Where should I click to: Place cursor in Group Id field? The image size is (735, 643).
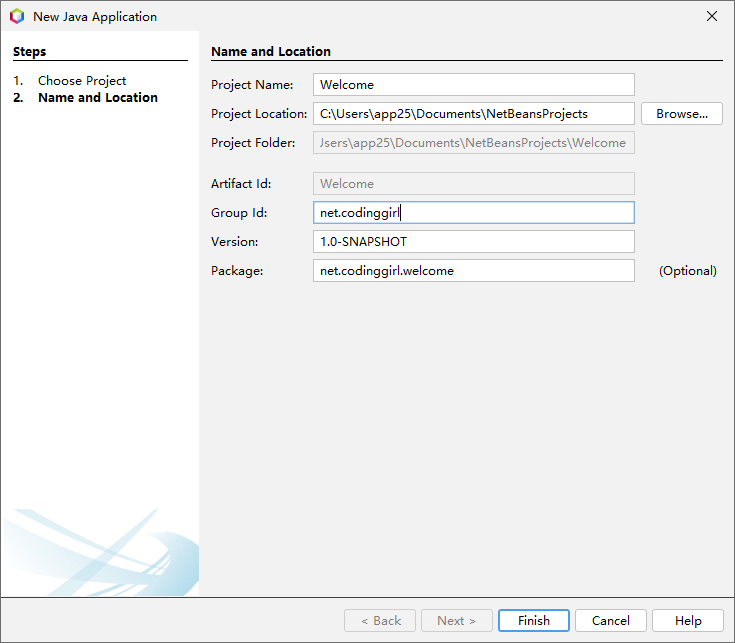point(473,213)
